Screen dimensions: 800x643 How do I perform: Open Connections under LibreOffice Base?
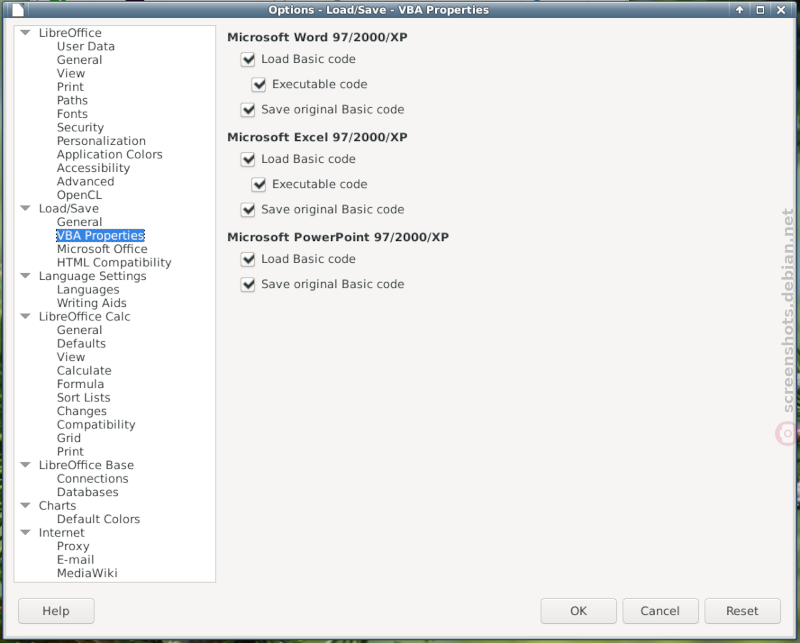click(x=93, y=479)
